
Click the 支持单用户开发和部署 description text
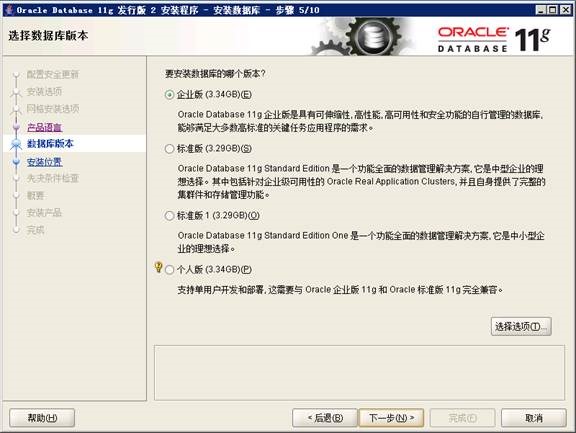pyautogui.click(x=340, y=290)
